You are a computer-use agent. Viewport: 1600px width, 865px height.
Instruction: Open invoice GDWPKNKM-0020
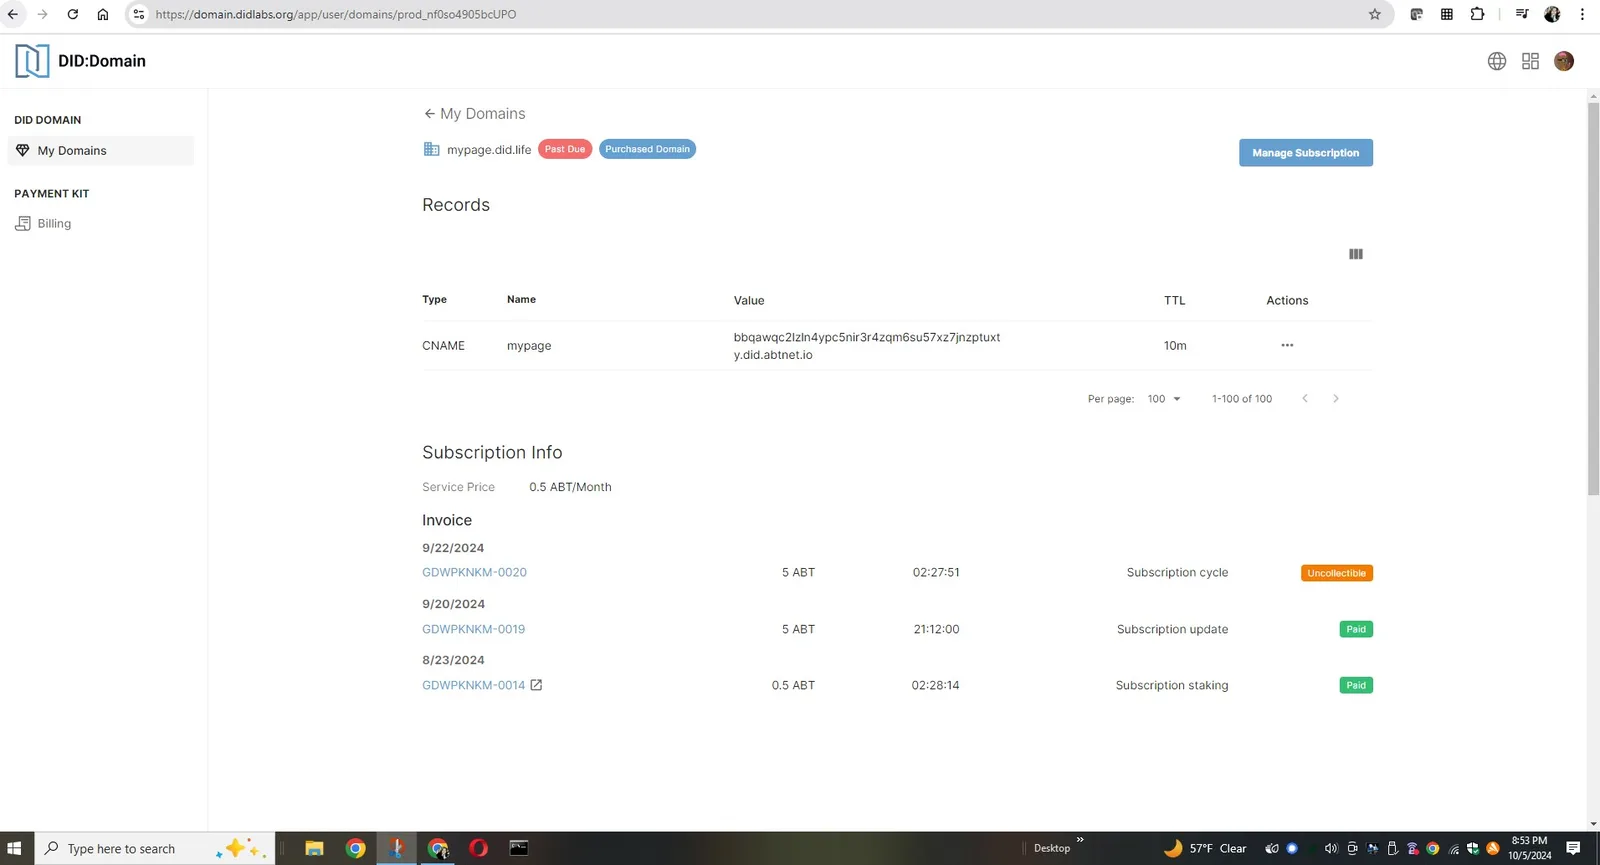click(x=474, y=573)
